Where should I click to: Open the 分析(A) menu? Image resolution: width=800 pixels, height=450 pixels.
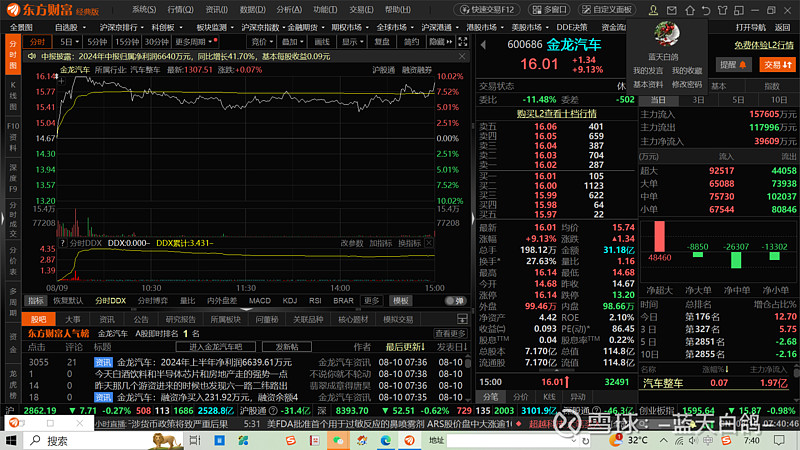point(289,10)
